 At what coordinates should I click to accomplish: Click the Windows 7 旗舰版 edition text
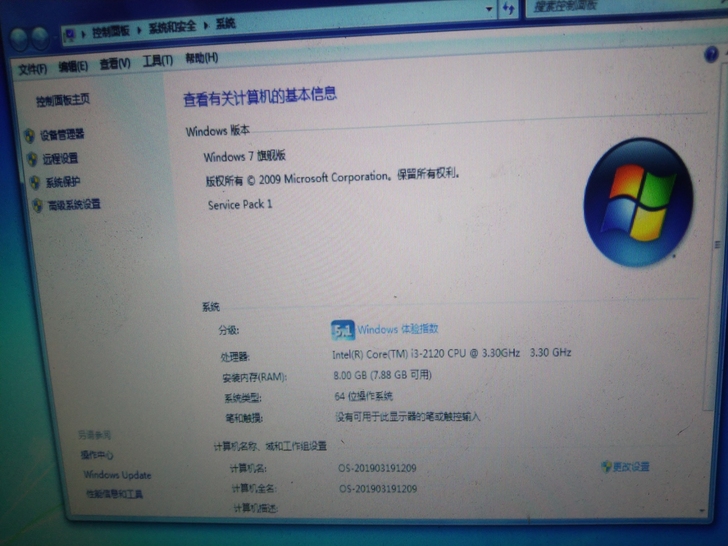245,156
